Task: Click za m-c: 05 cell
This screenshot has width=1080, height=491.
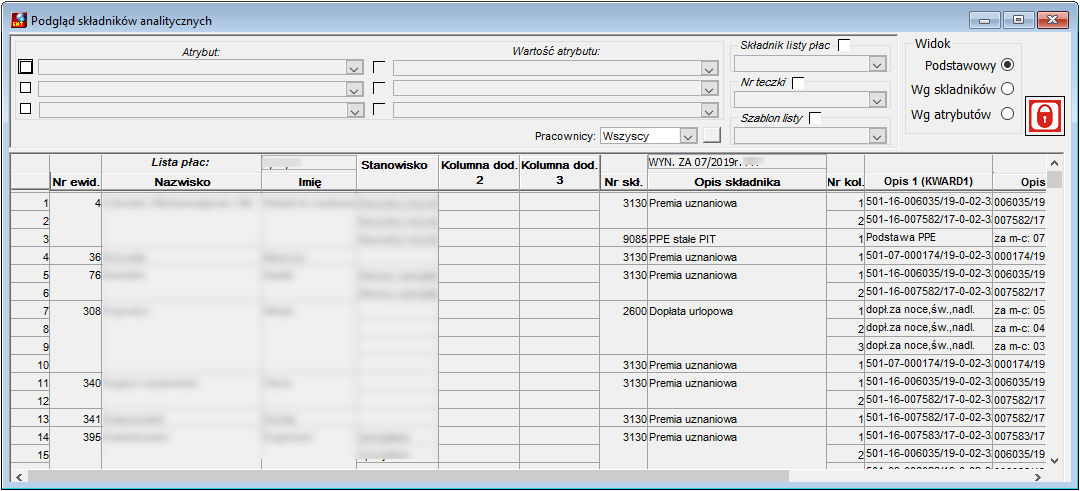Action: pos(1019,311)
